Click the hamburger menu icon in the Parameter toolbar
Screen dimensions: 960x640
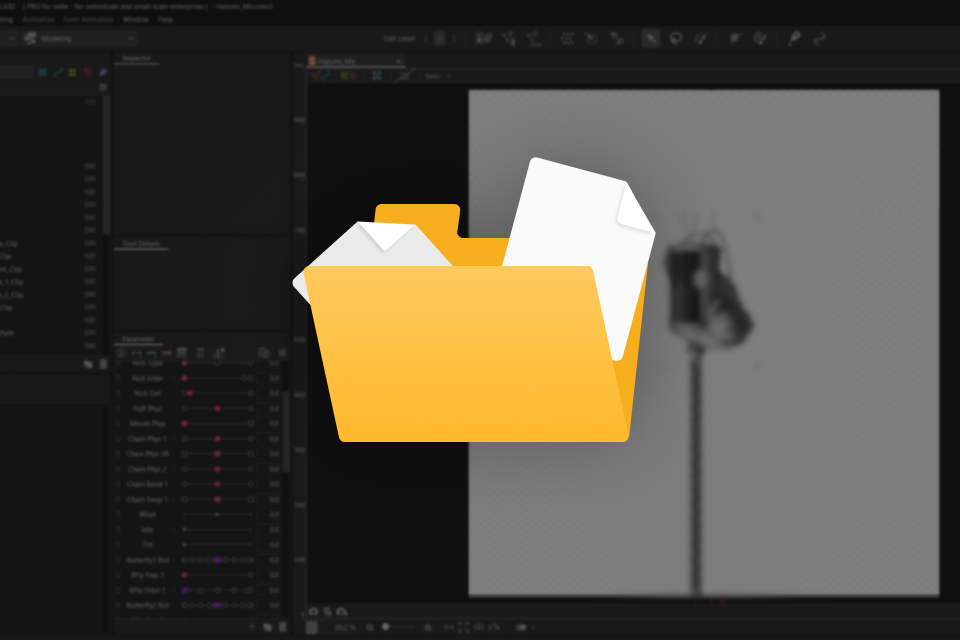pos(282,353)
